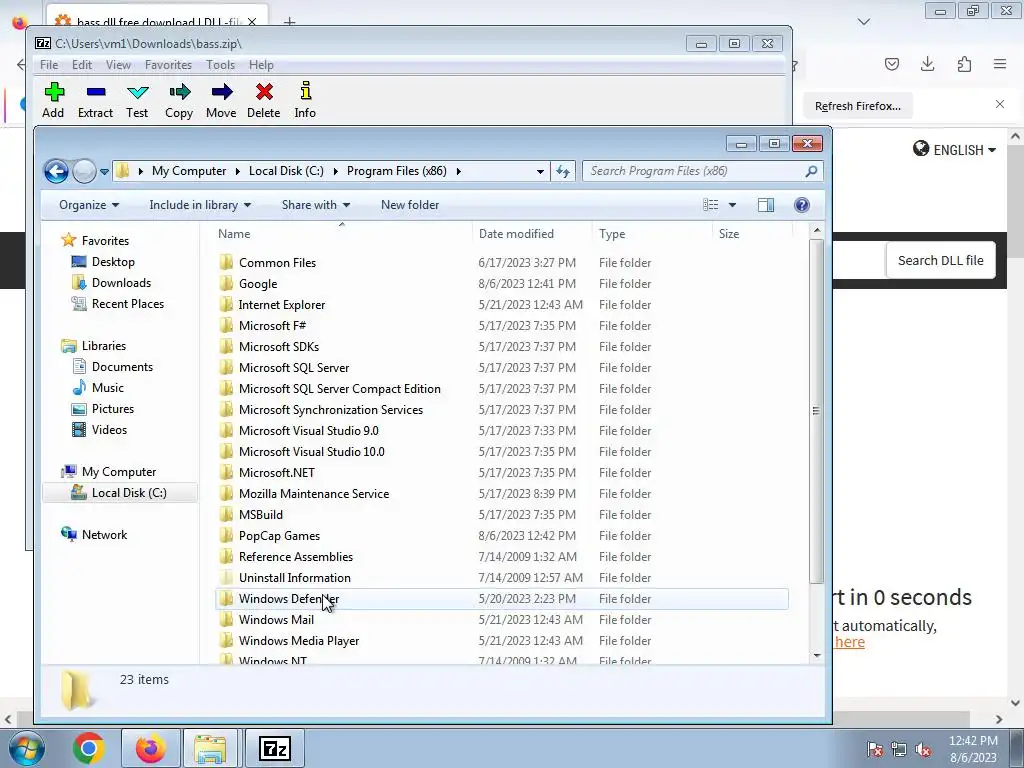Image resolution: width=1024 pixels, height=768 pixels.
Task: Open Firefox hamburger application menu
Action: pos(1000,64)
